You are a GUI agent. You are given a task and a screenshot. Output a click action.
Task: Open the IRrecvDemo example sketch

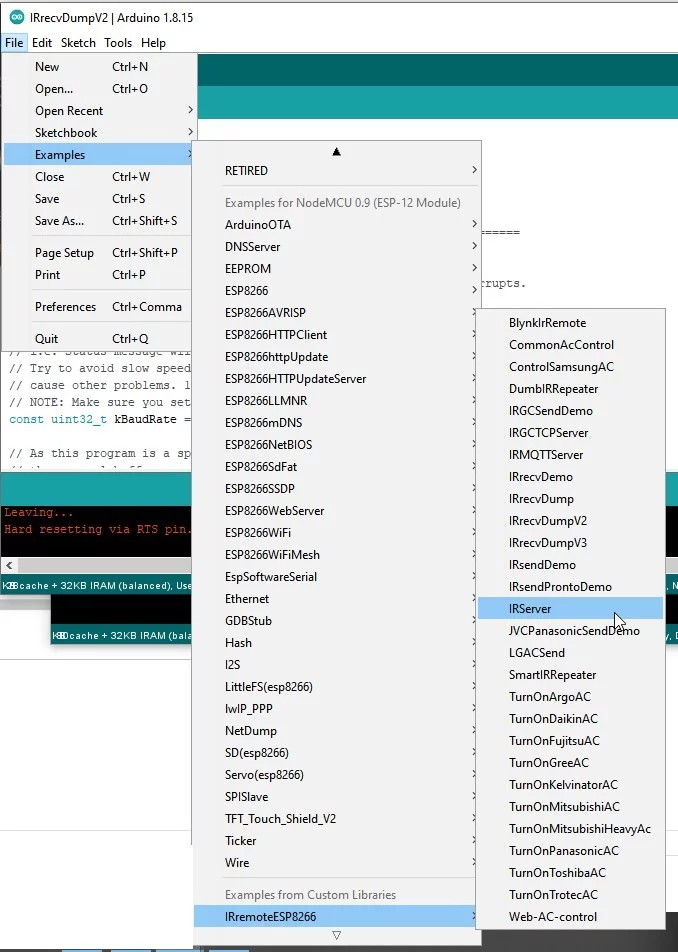coord(571,477)
